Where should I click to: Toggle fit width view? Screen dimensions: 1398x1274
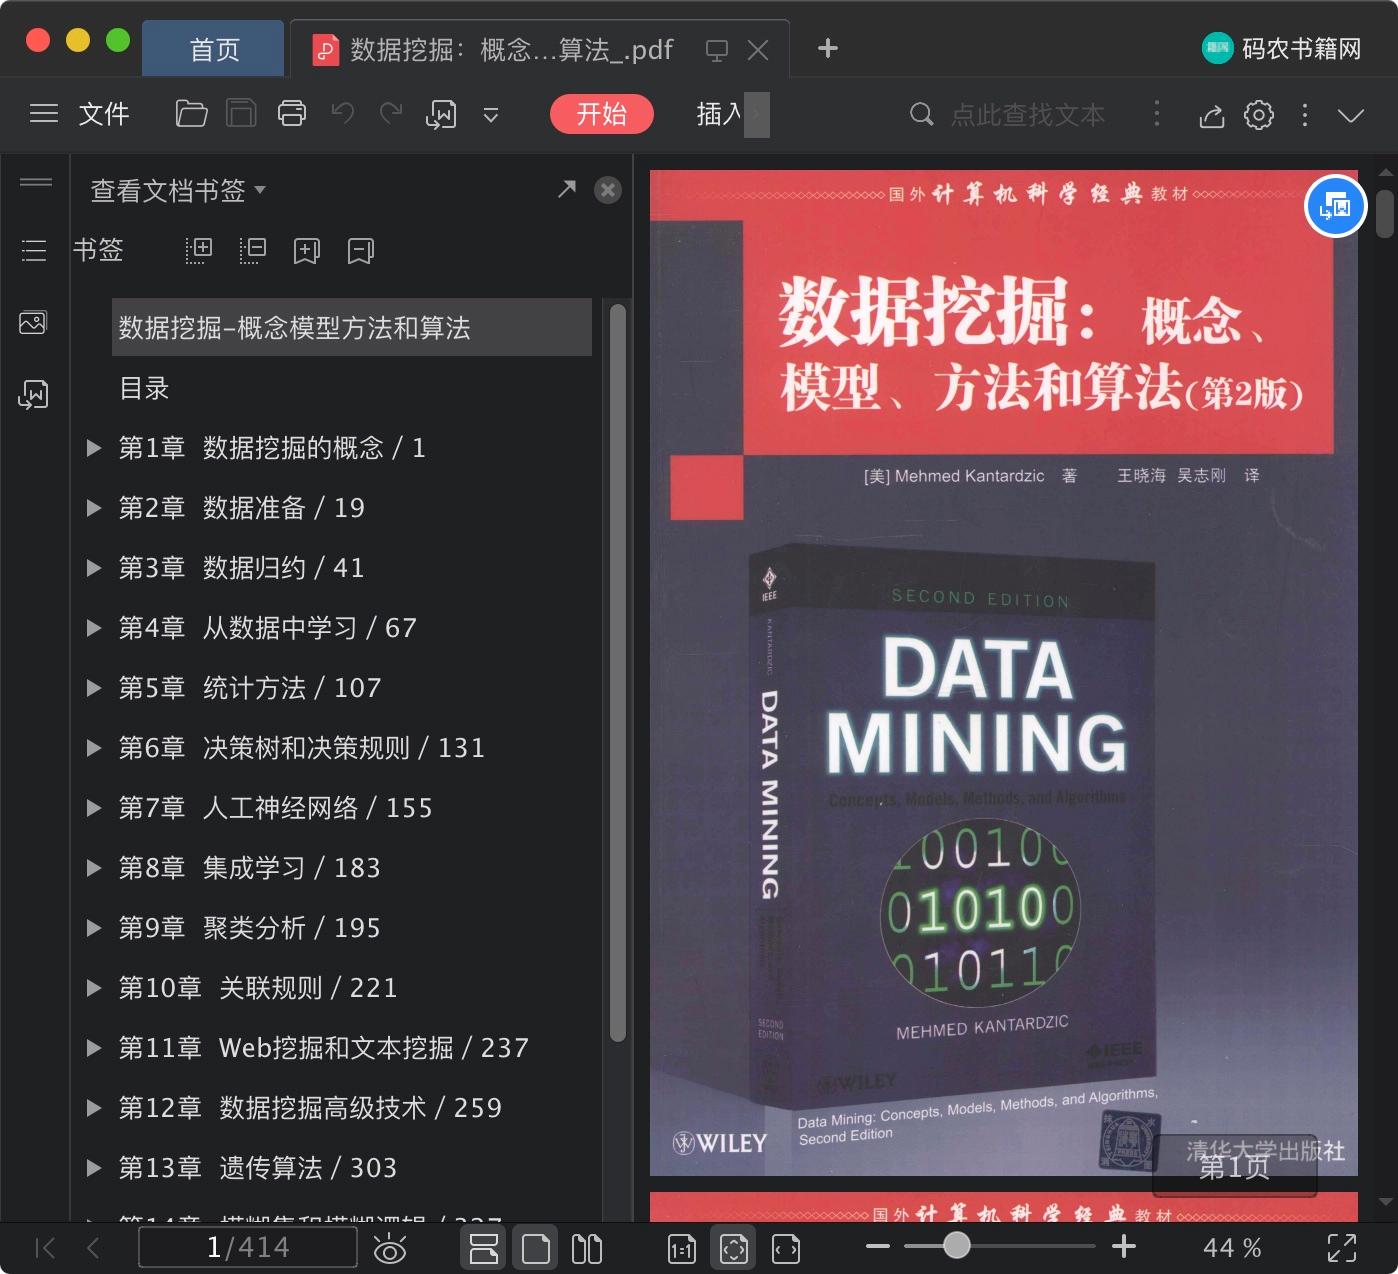click(x=786, y=1248)
